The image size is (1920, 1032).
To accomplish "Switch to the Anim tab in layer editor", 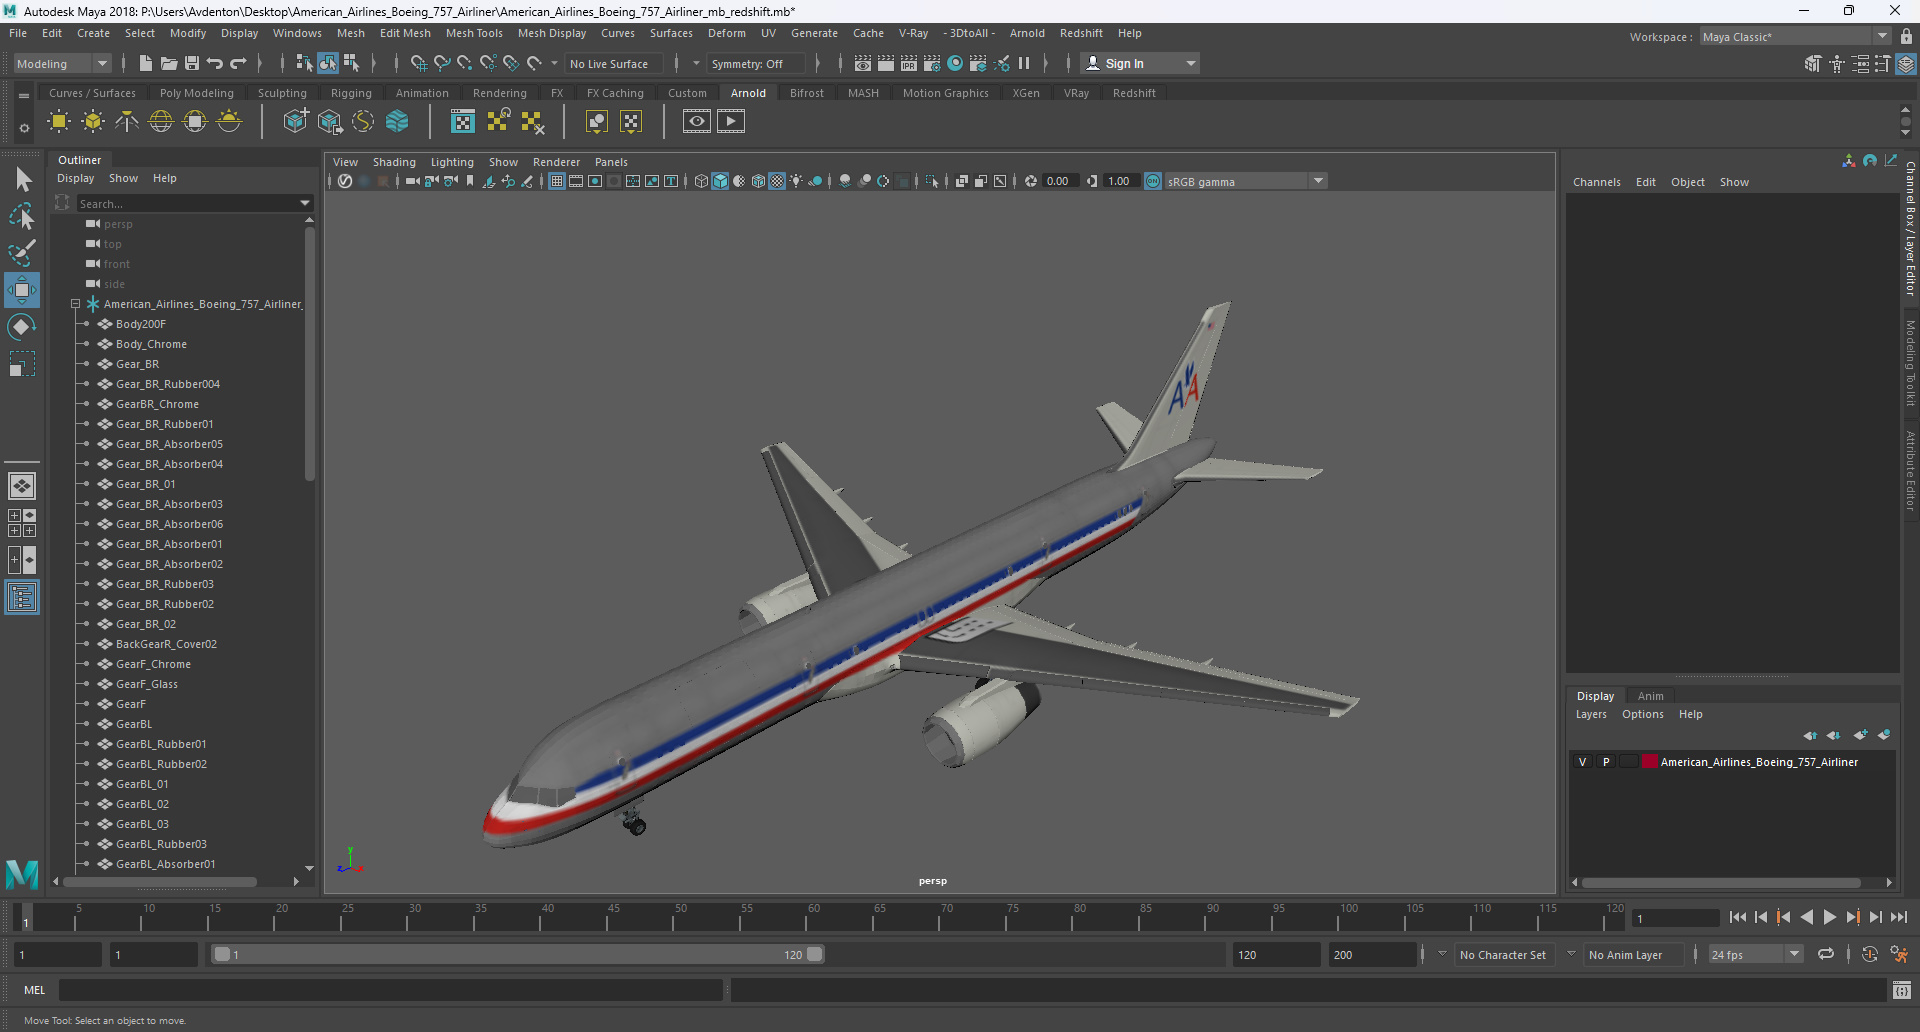I will (1651, 696).
